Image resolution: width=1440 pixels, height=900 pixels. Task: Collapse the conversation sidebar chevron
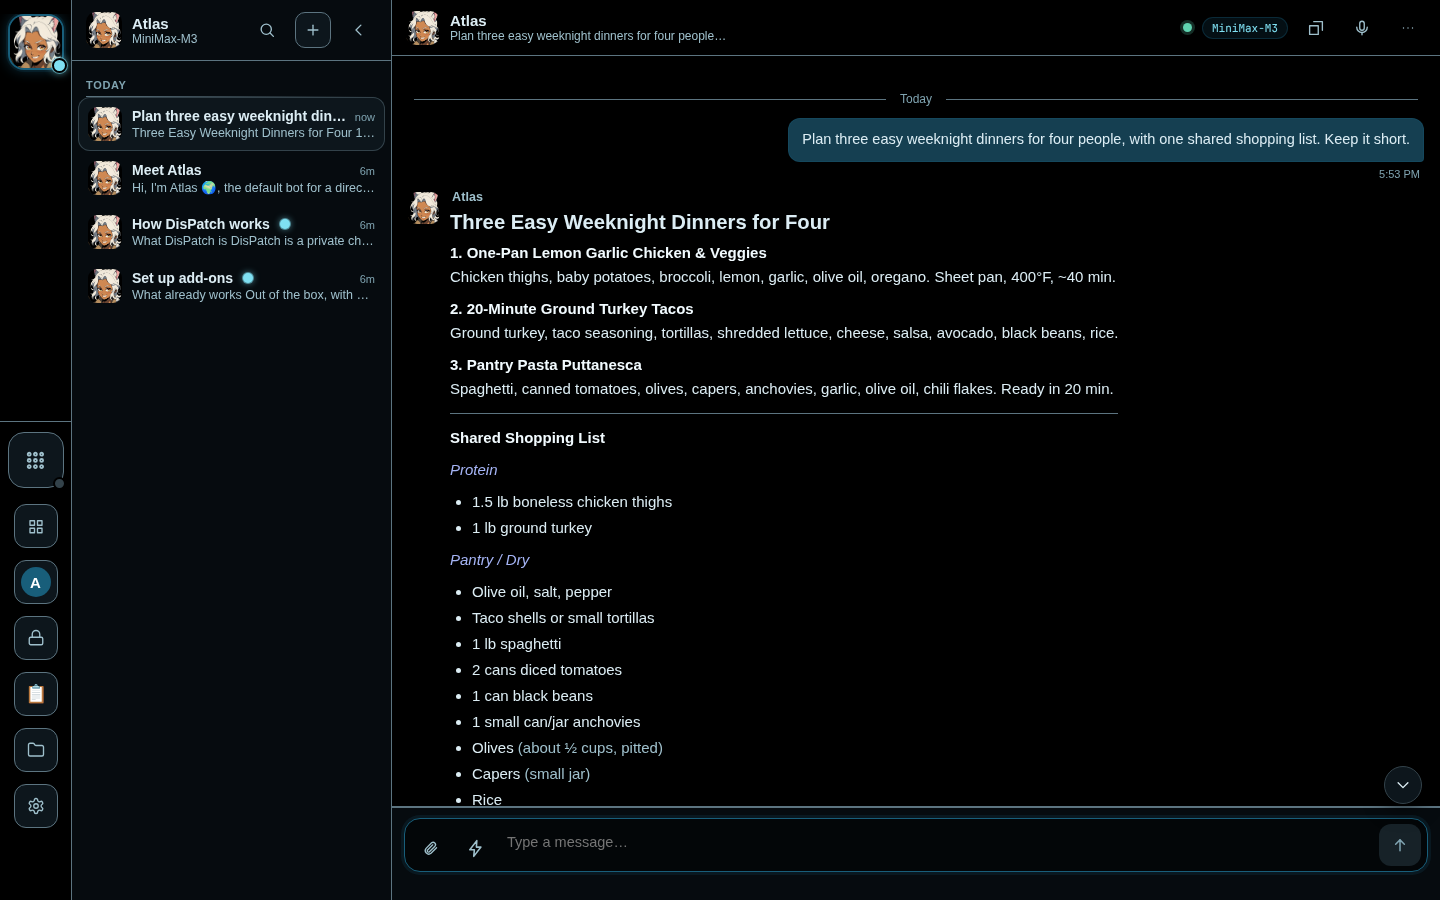pos(358,30)
